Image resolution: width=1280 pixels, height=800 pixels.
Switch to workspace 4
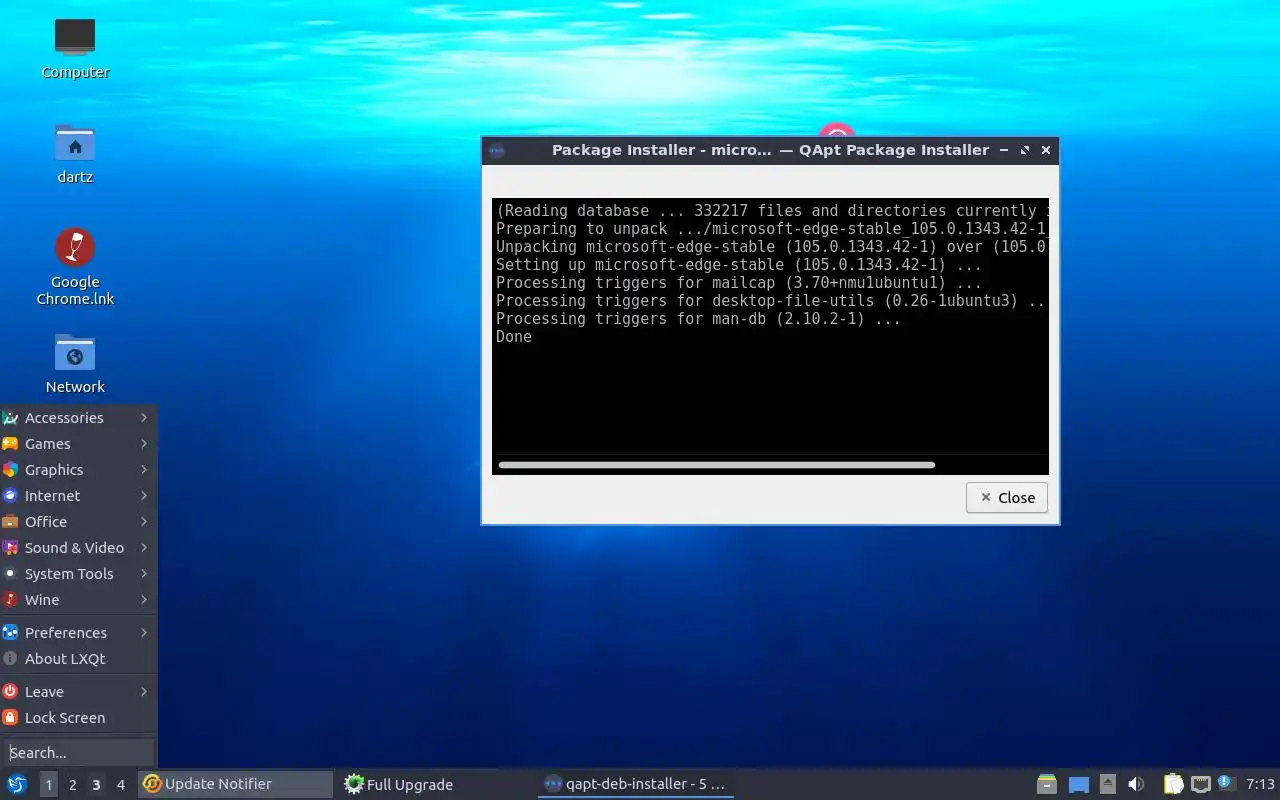point(121,785)
